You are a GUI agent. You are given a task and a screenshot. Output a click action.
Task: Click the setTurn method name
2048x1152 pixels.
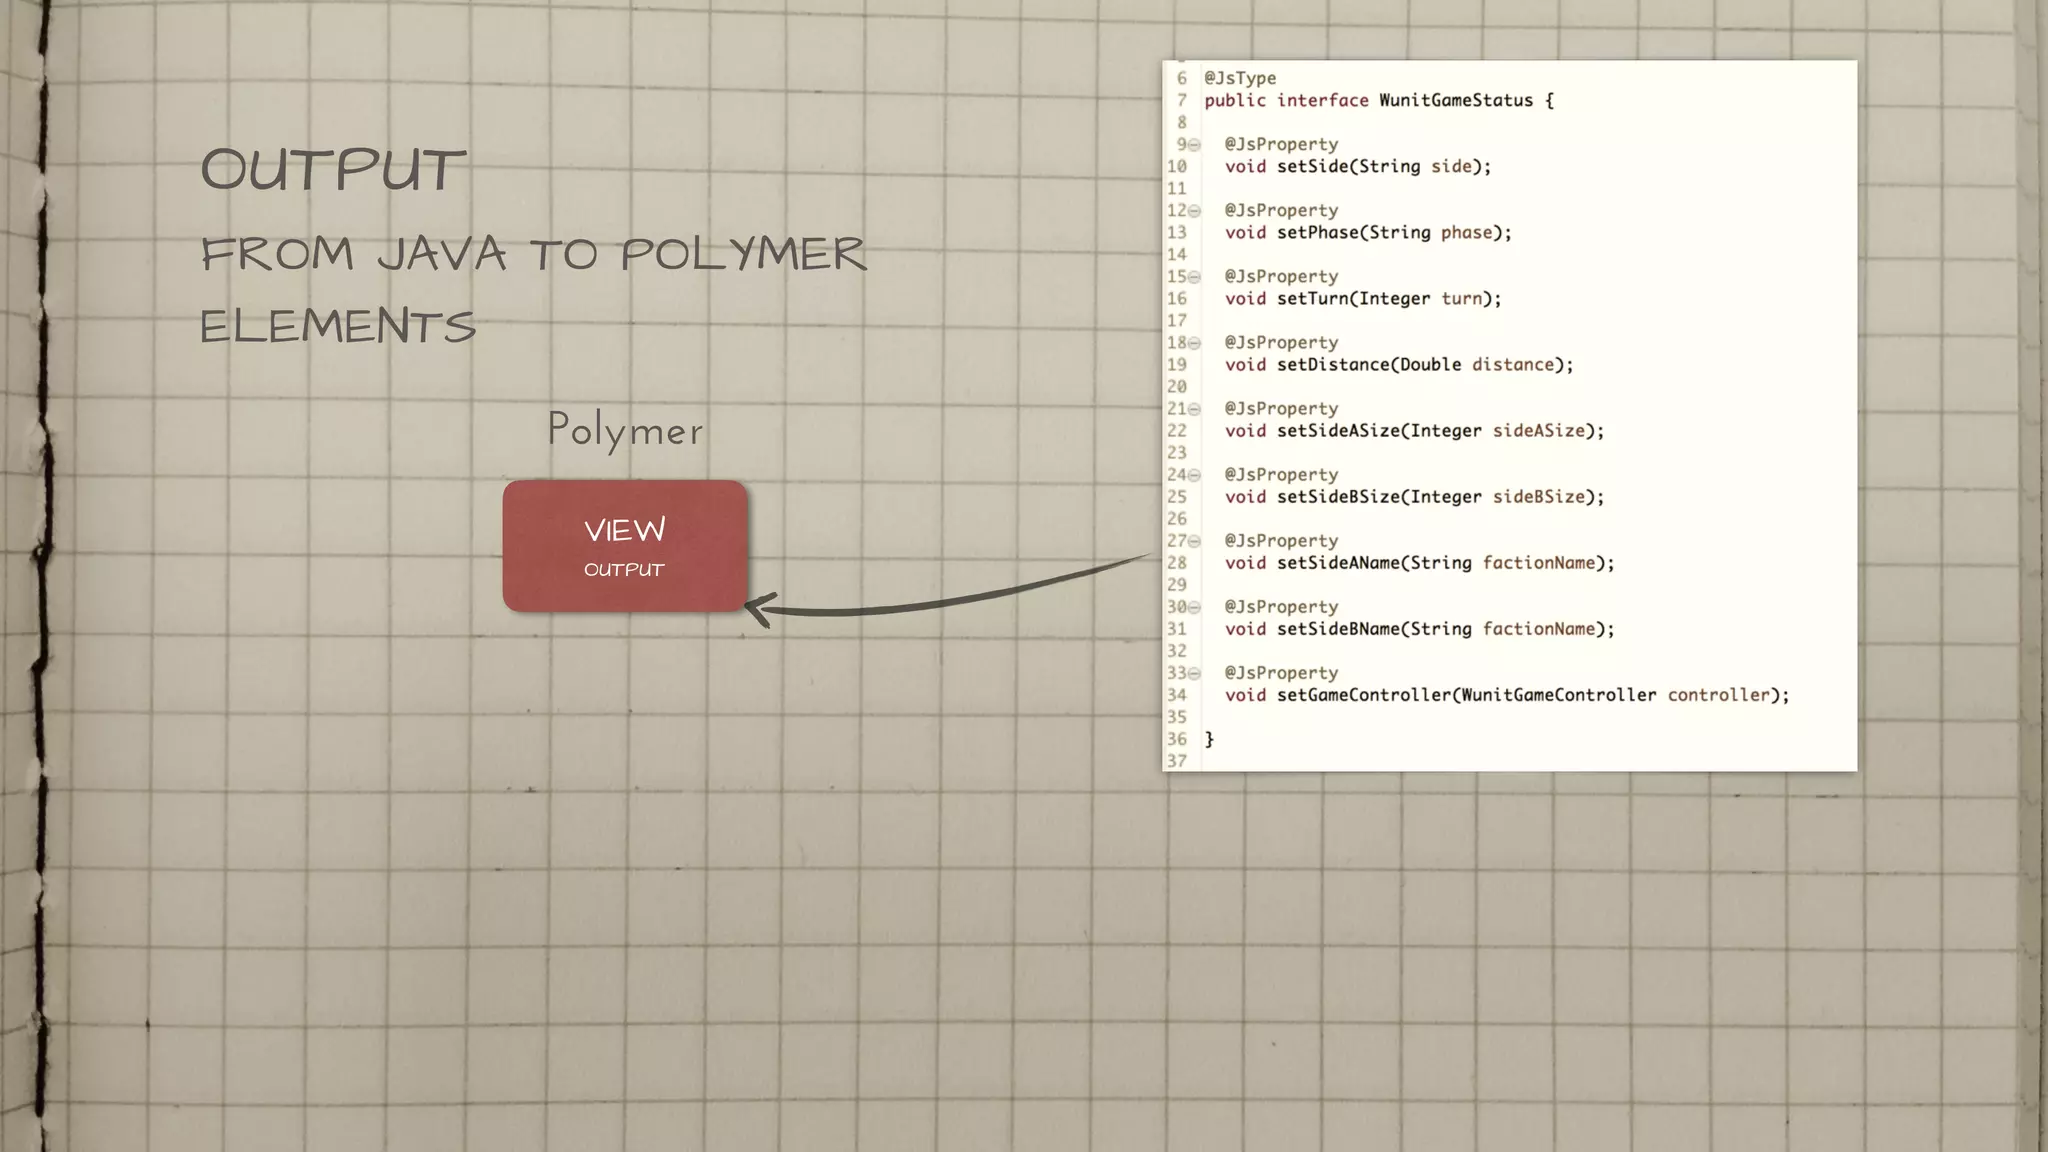click(x=1312, y=298)
